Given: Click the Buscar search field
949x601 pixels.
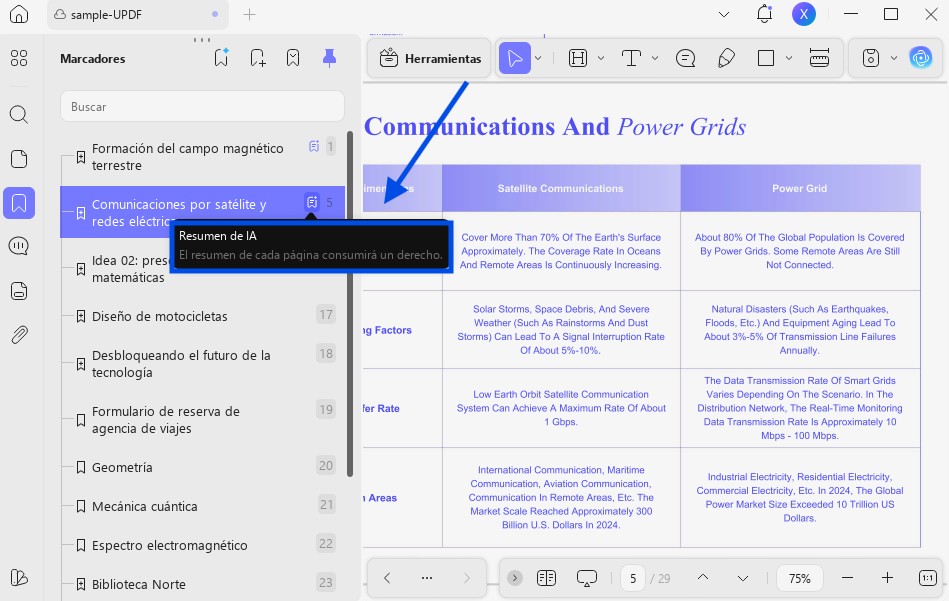Looking at the screenshot, I should click(x=202, y=106).
